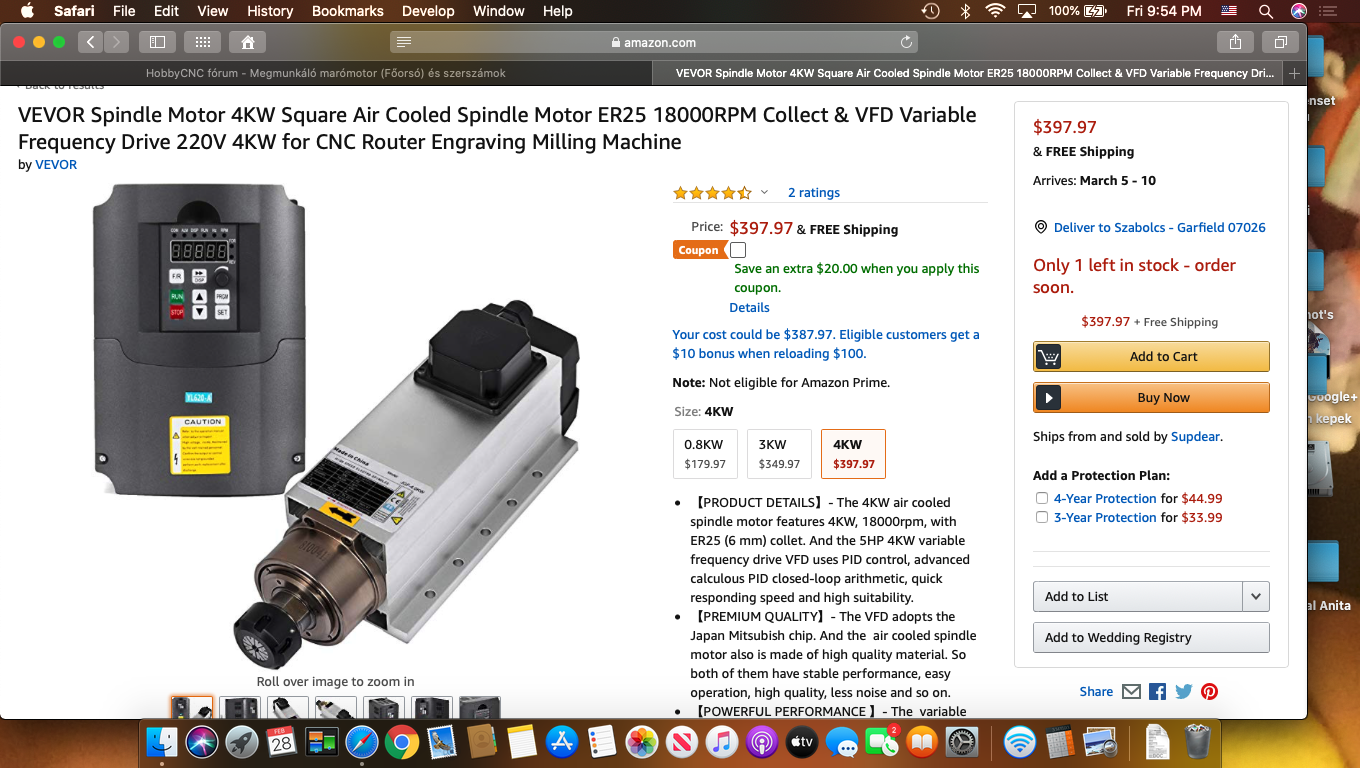
Task: Open the Bookmarks menu in menu bar
Action: [348, 11]
